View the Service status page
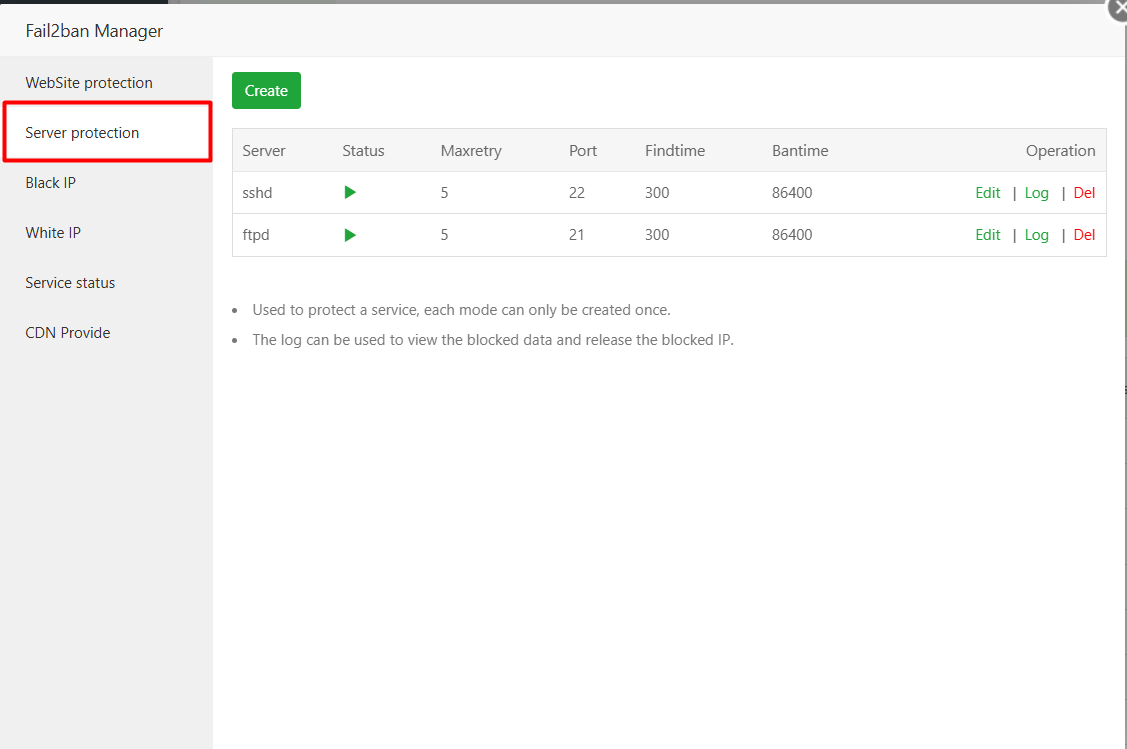This screenshot has width=1127, height=749. 70,282
